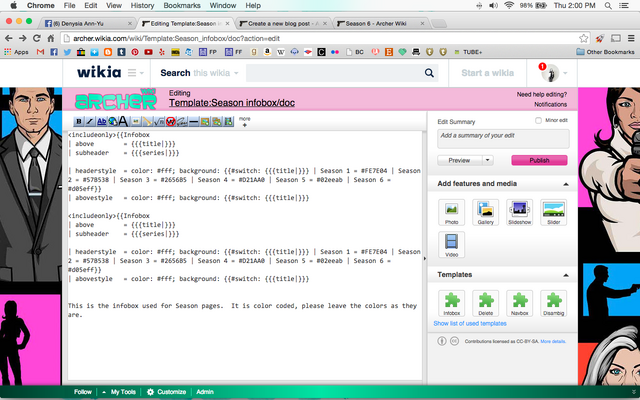The height and width of the screenshot is (400, 640).
Task: Open the History menu in menu bar
Action: click(x=142, y=5)
